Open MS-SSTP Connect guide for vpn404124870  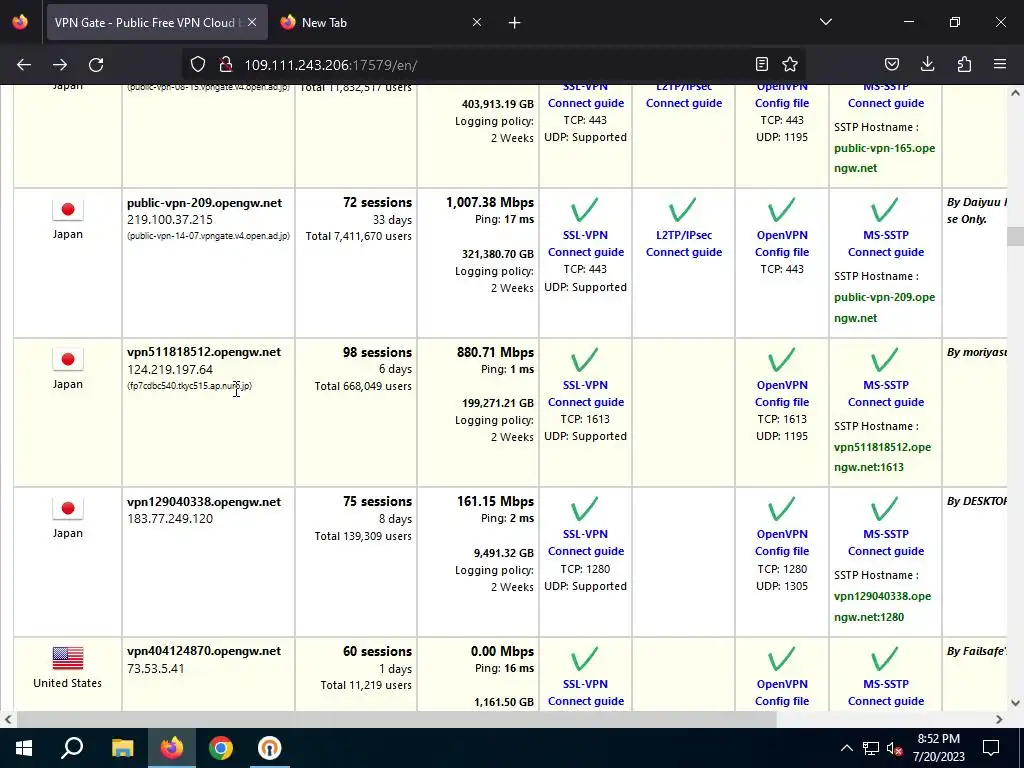pyautogui.click(x=886, y=693)
